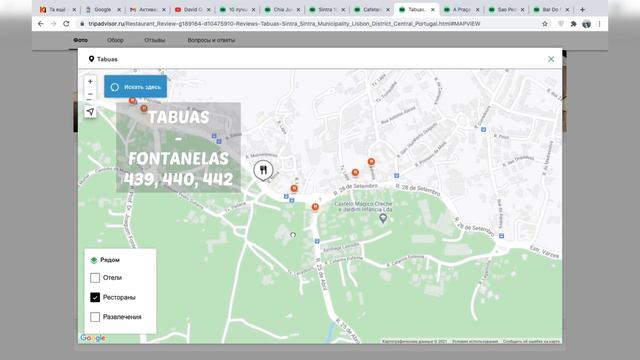Click 'Искать здесь' search here button
The image size is (640, 360).
coord(136,87)
